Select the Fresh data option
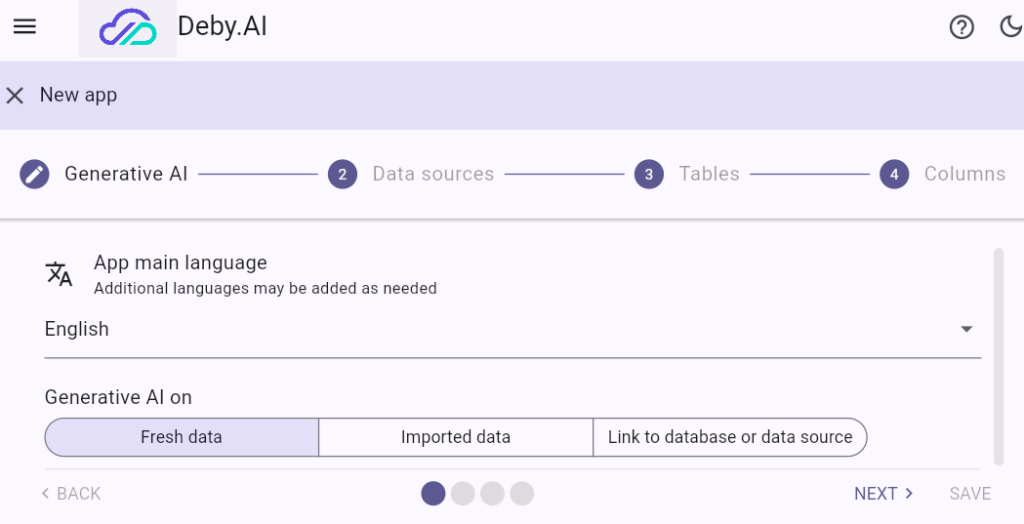The height and width of the screenshot is (524, 1024). (x=182, y=437)
